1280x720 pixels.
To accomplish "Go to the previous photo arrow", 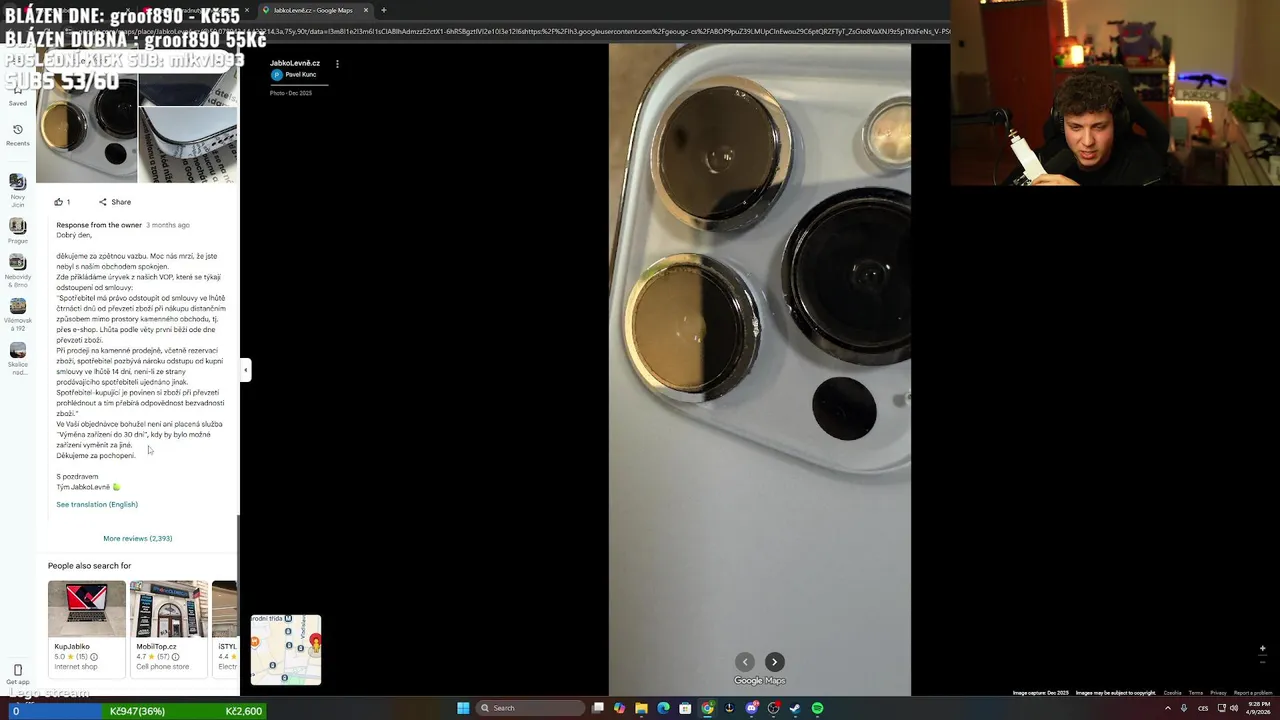I will click(x=745, y=662).
